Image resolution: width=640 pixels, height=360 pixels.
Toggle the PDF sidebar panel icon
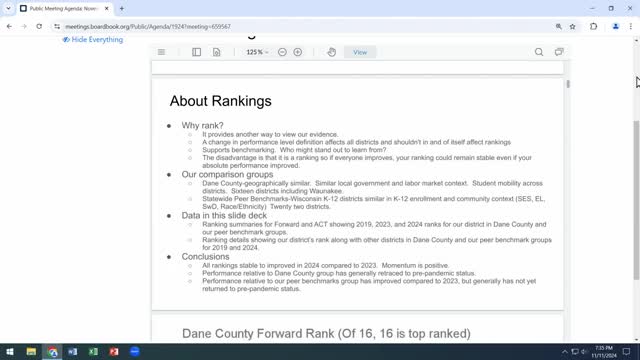(x=196, y=52)
